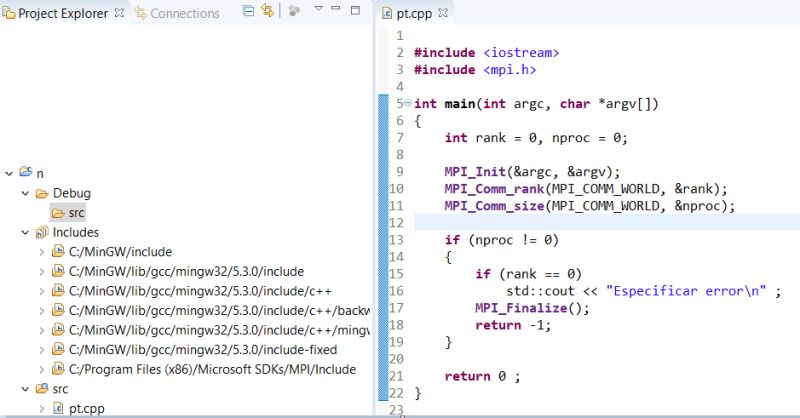800x418 pixels.
Task: Click the Project Explorer tab icon
Action: 9,13
